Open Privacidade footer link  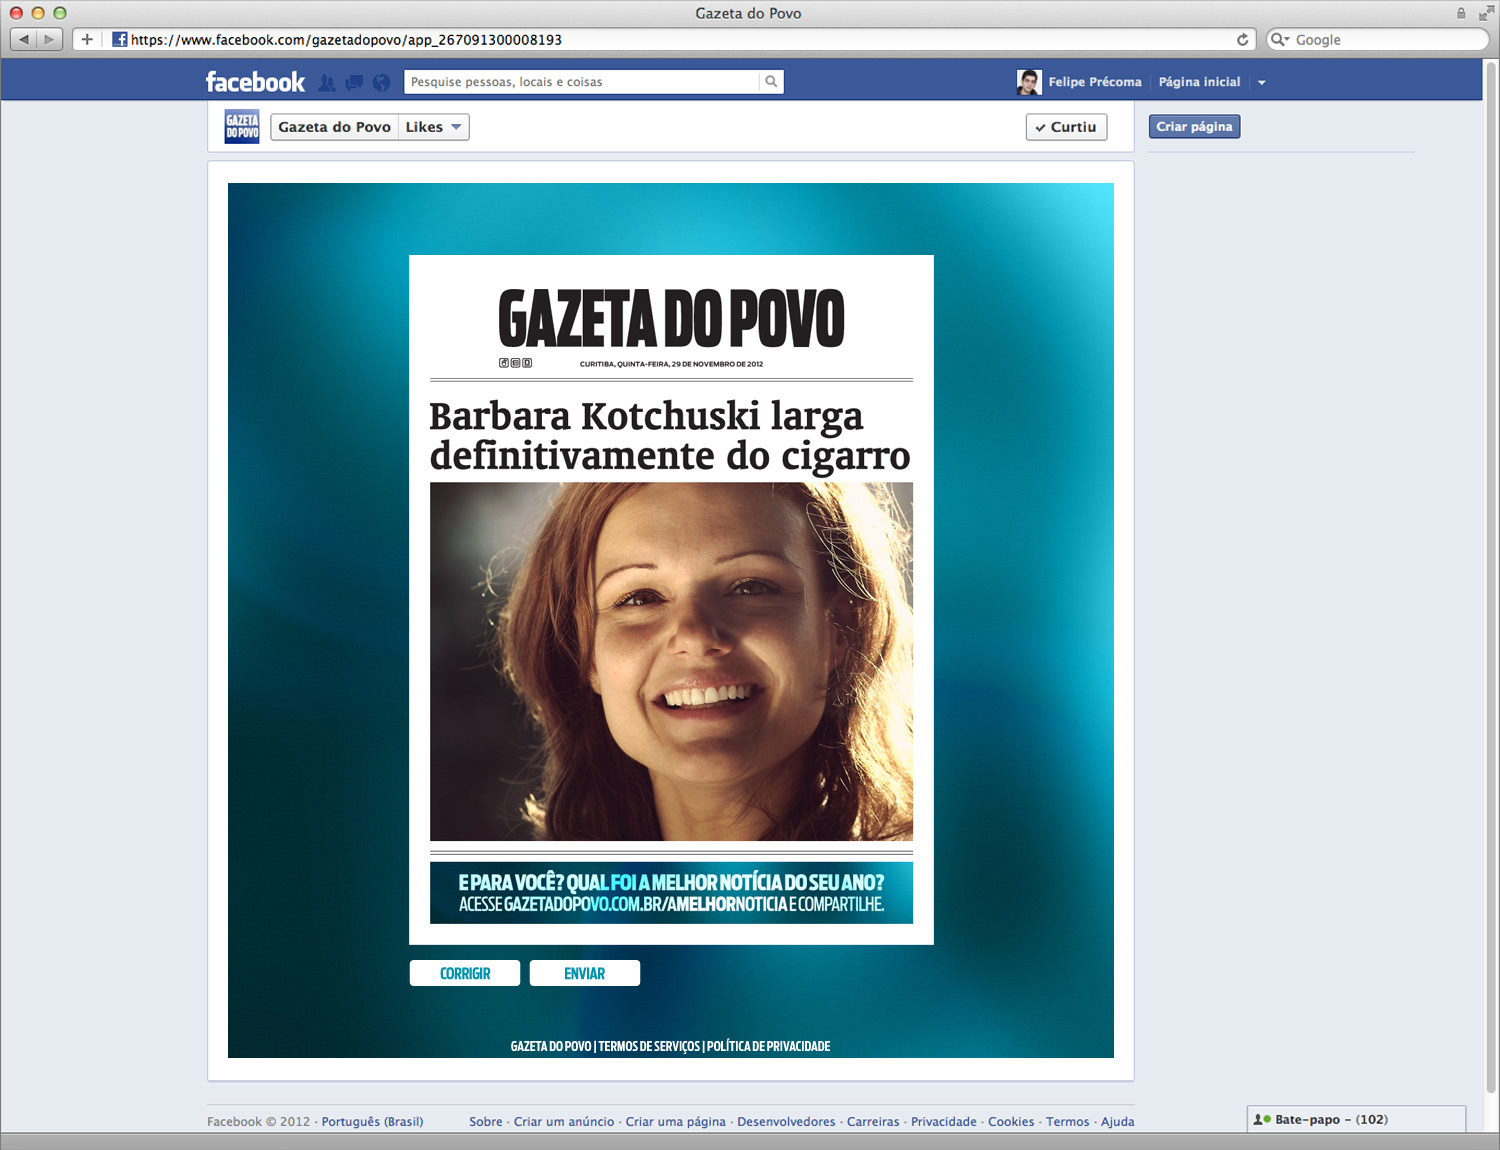[x=944, y=1122]
